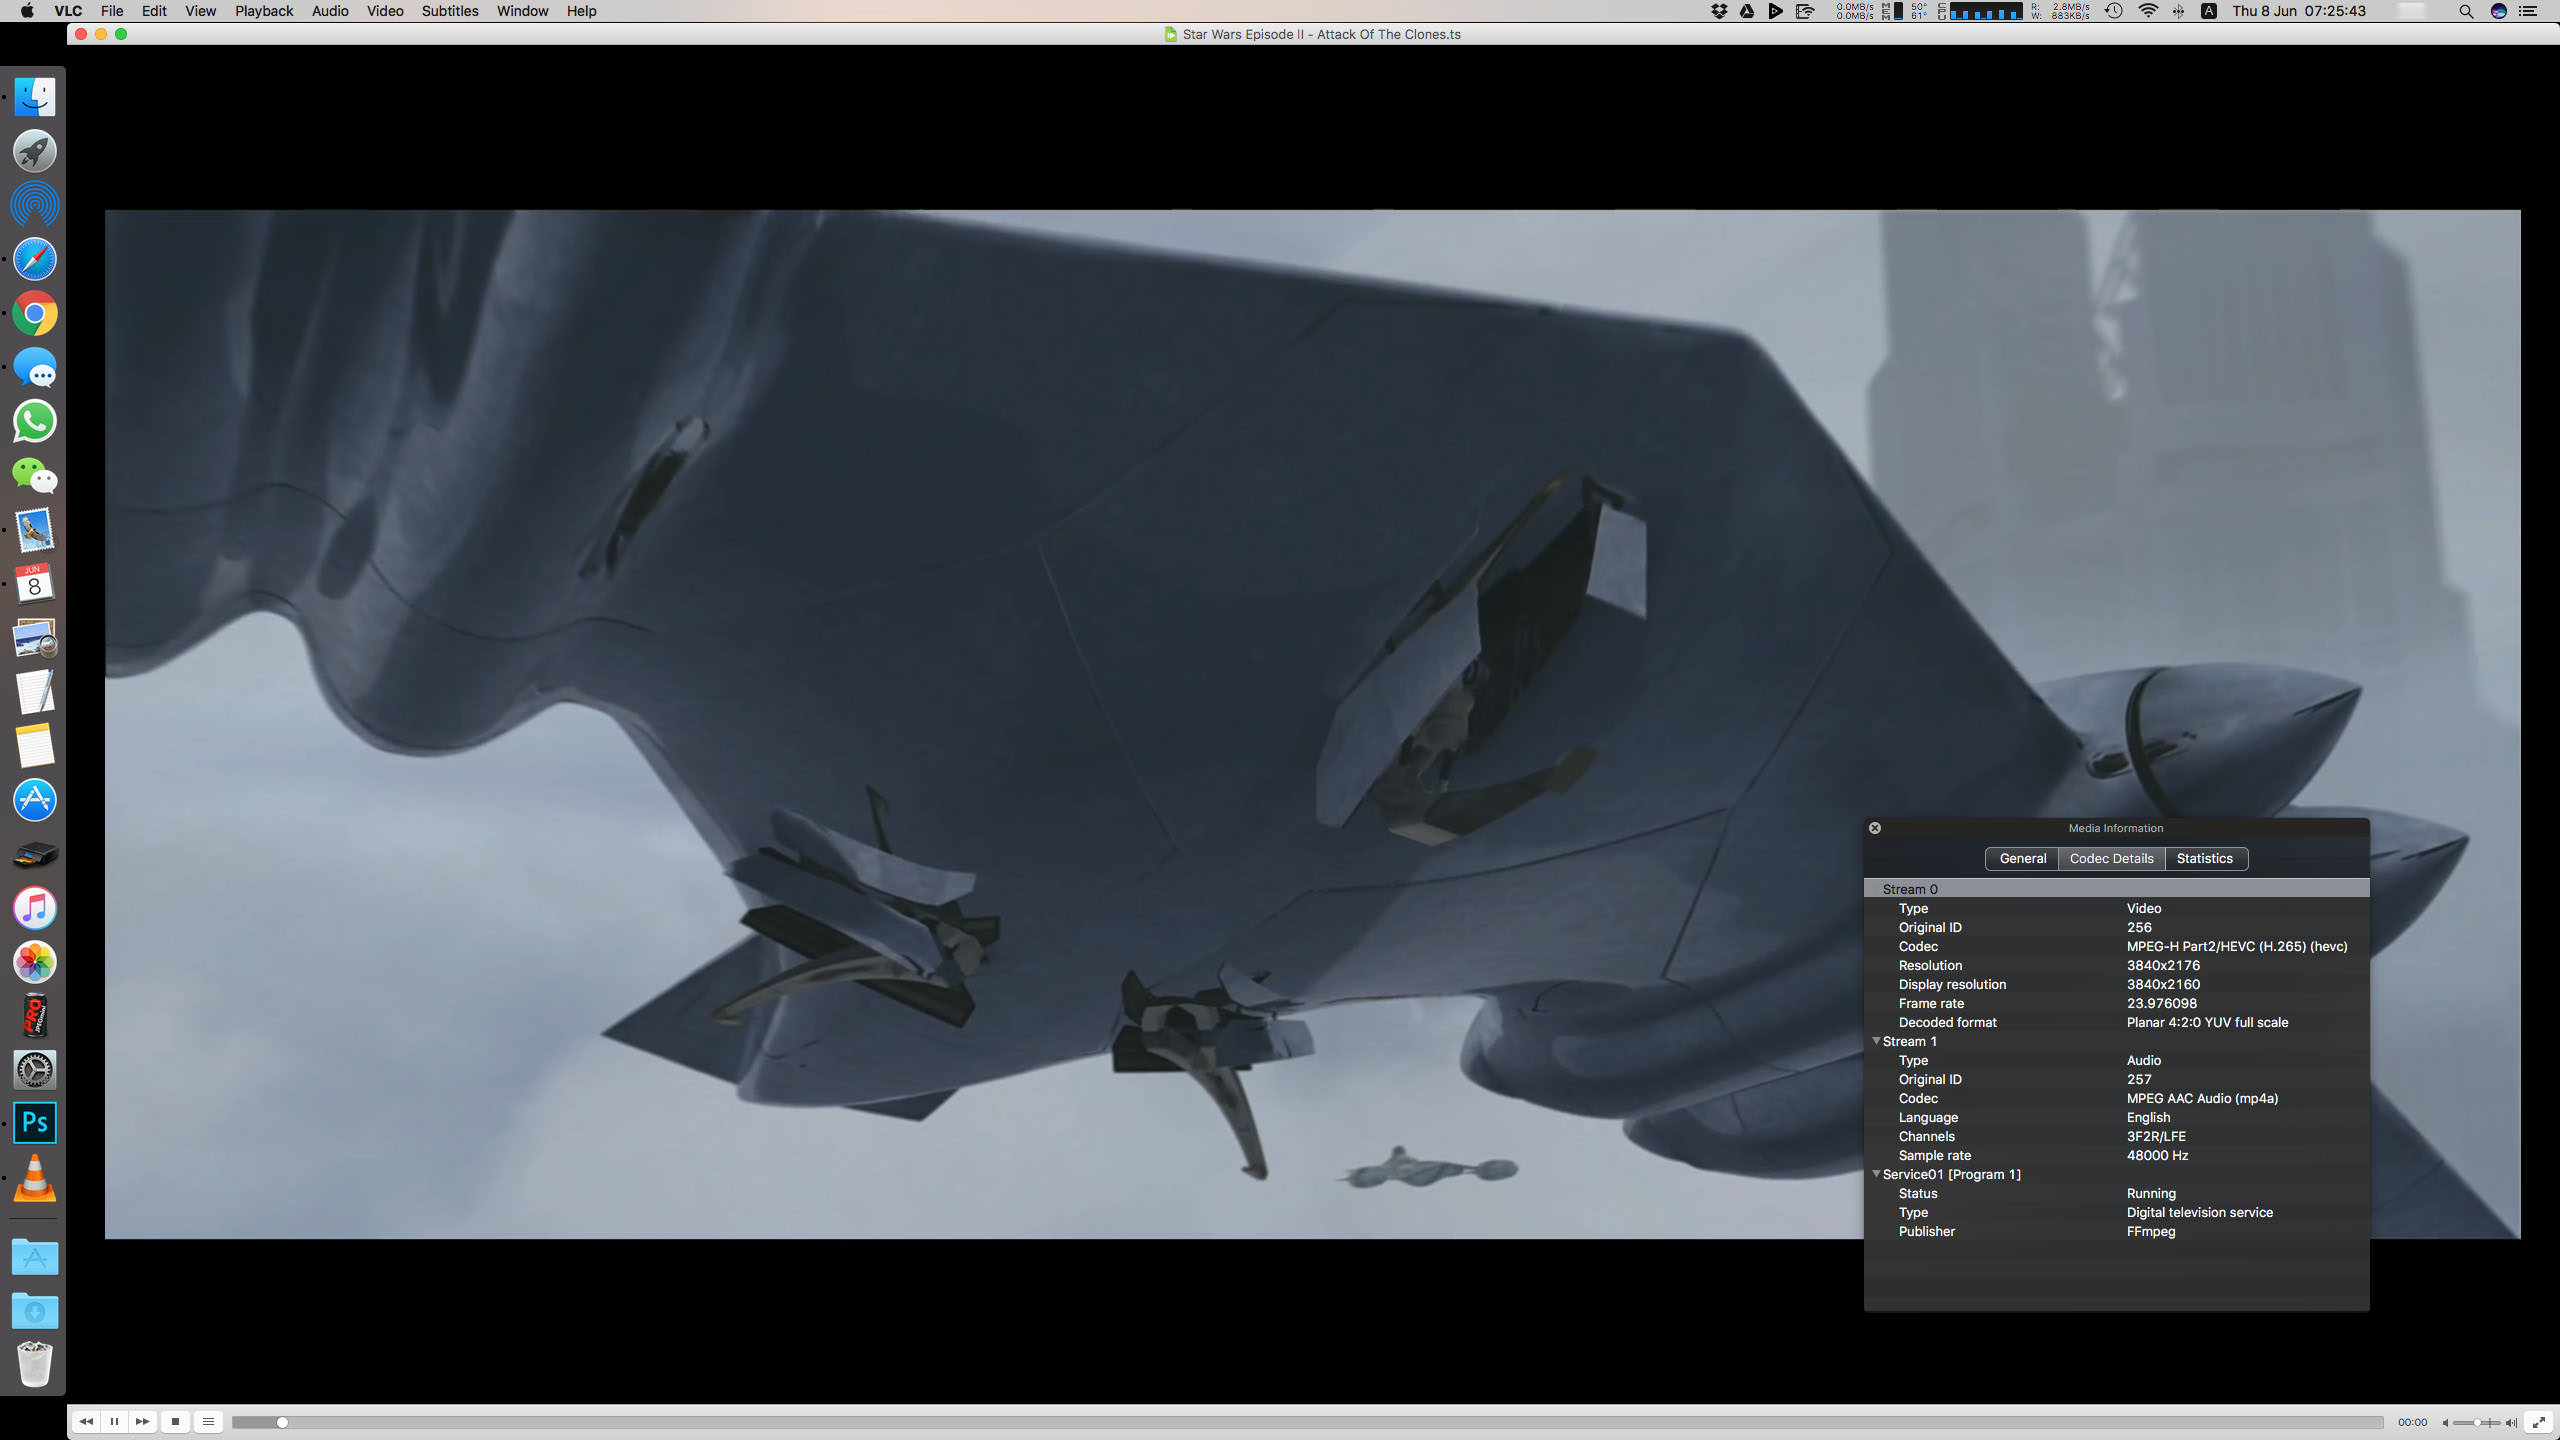Show the playlist via the list icon

pyautogui.click(x=208, y=1421)
